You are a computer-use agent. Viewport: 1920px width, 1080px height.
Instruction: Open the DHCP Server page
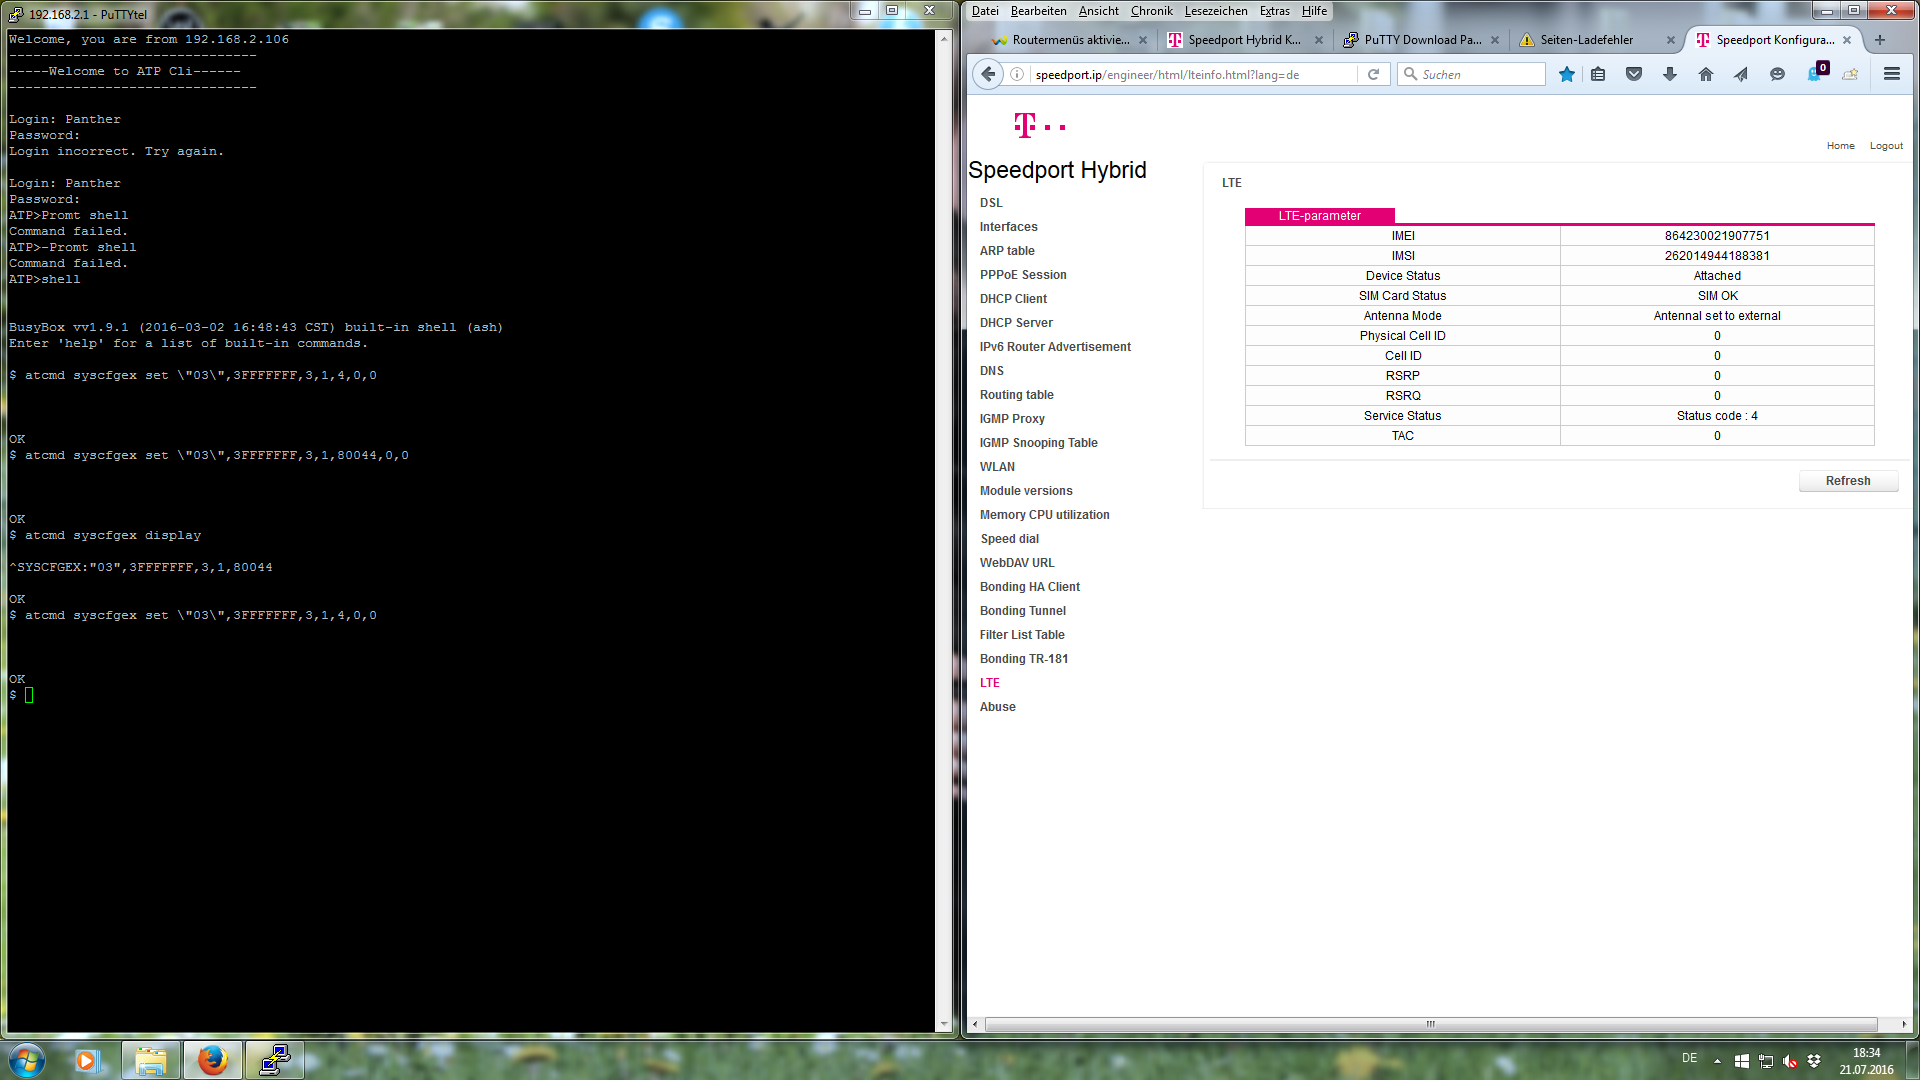1016,323
